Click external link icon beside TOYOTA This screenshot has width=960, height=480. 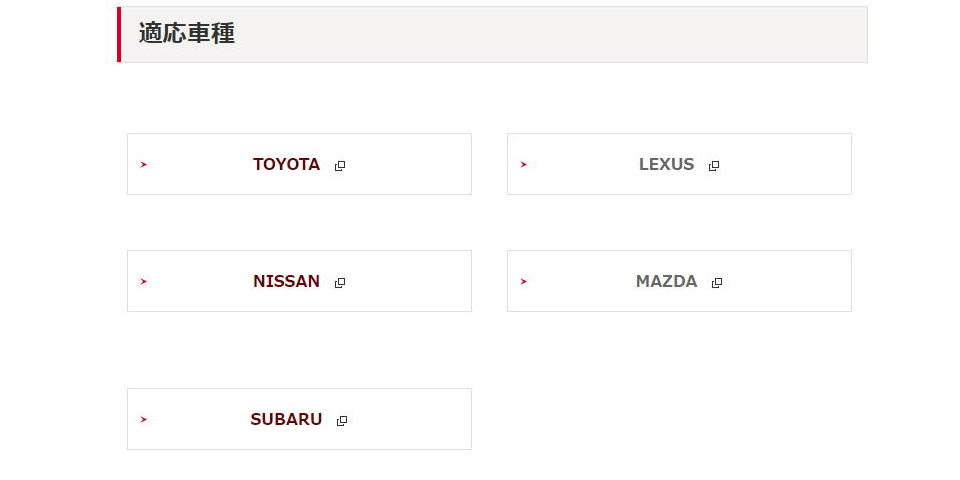(340, 166)
